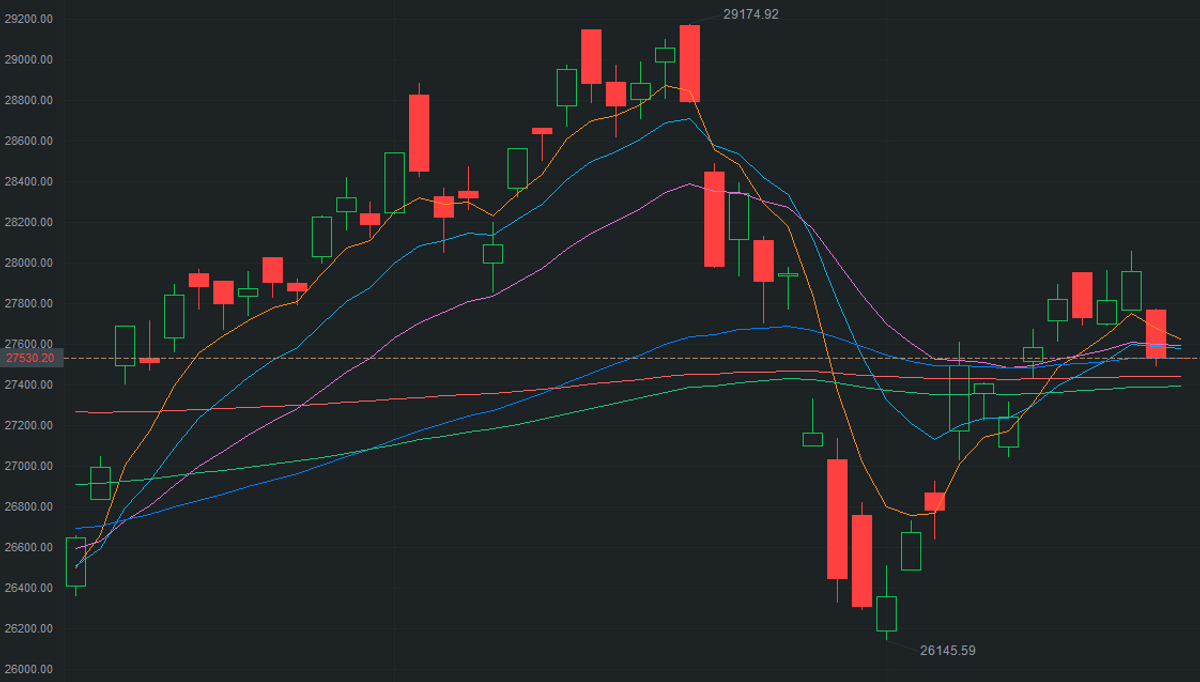Click the 26600.00 price axis label

click(x=31, y=548)
